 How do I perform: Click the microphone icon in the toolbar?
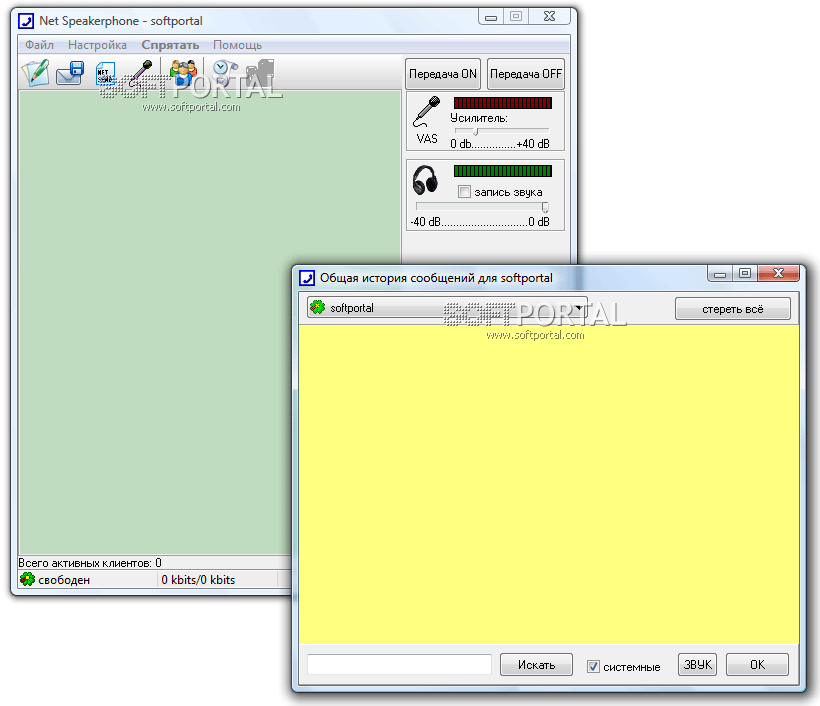click(140, 73)
